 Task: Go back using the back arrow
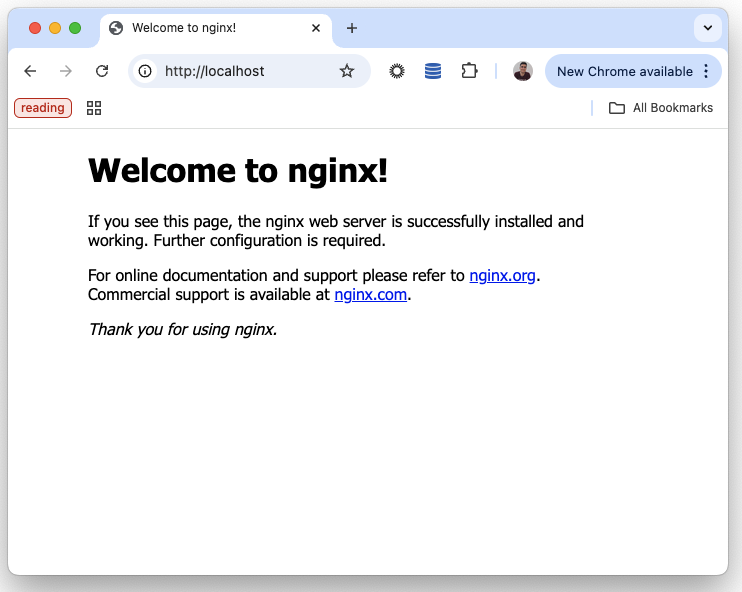tap(30, 71)
